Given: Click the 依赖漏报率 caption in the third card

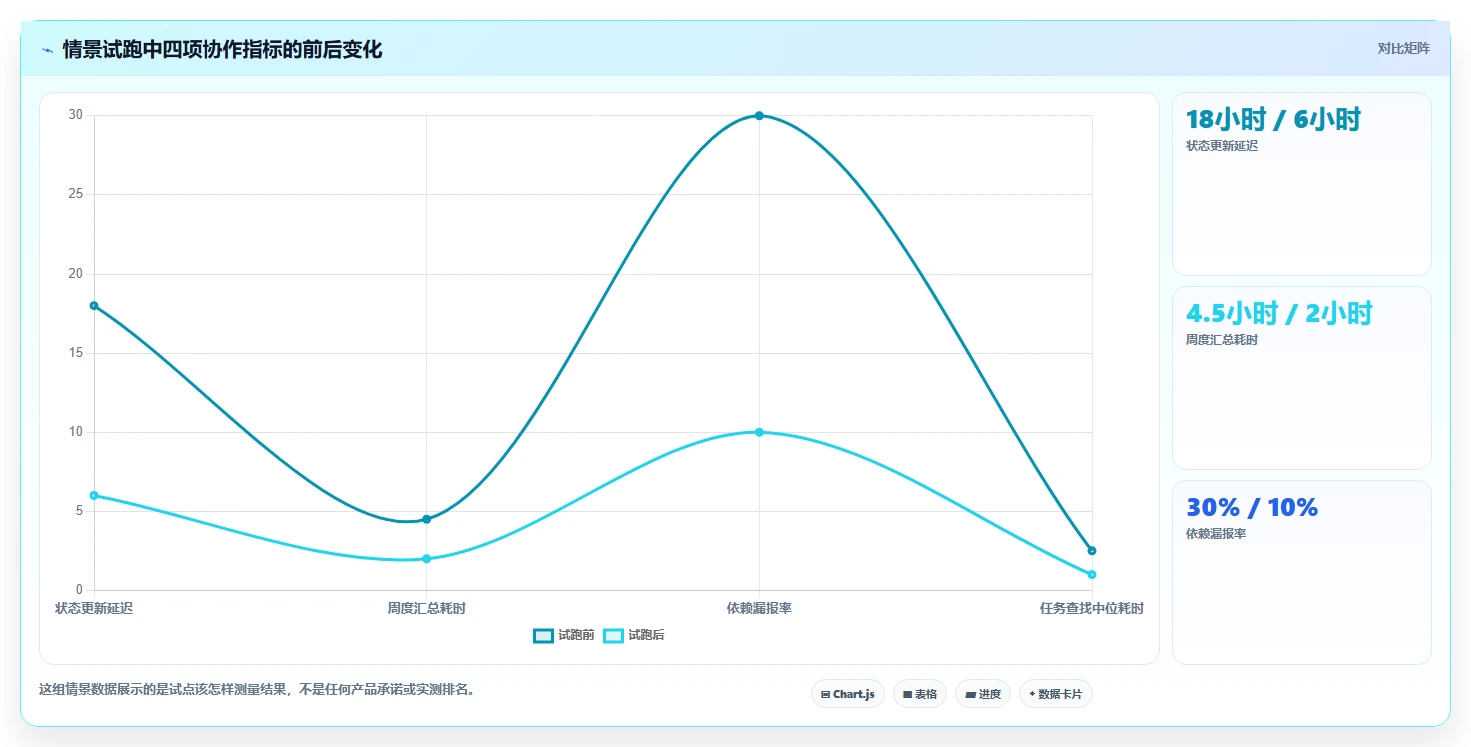Looking at the screenshot, I should 1216,534.
